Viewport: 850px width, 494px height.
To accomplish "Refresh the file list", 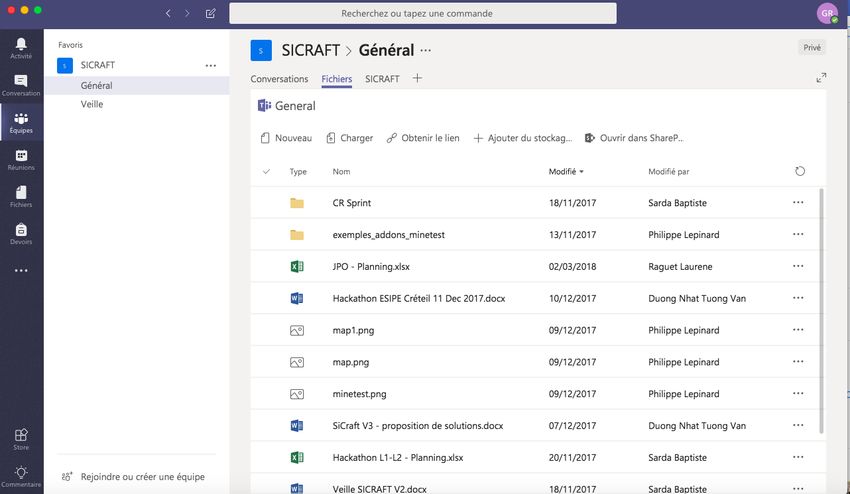I will [800, 171].
